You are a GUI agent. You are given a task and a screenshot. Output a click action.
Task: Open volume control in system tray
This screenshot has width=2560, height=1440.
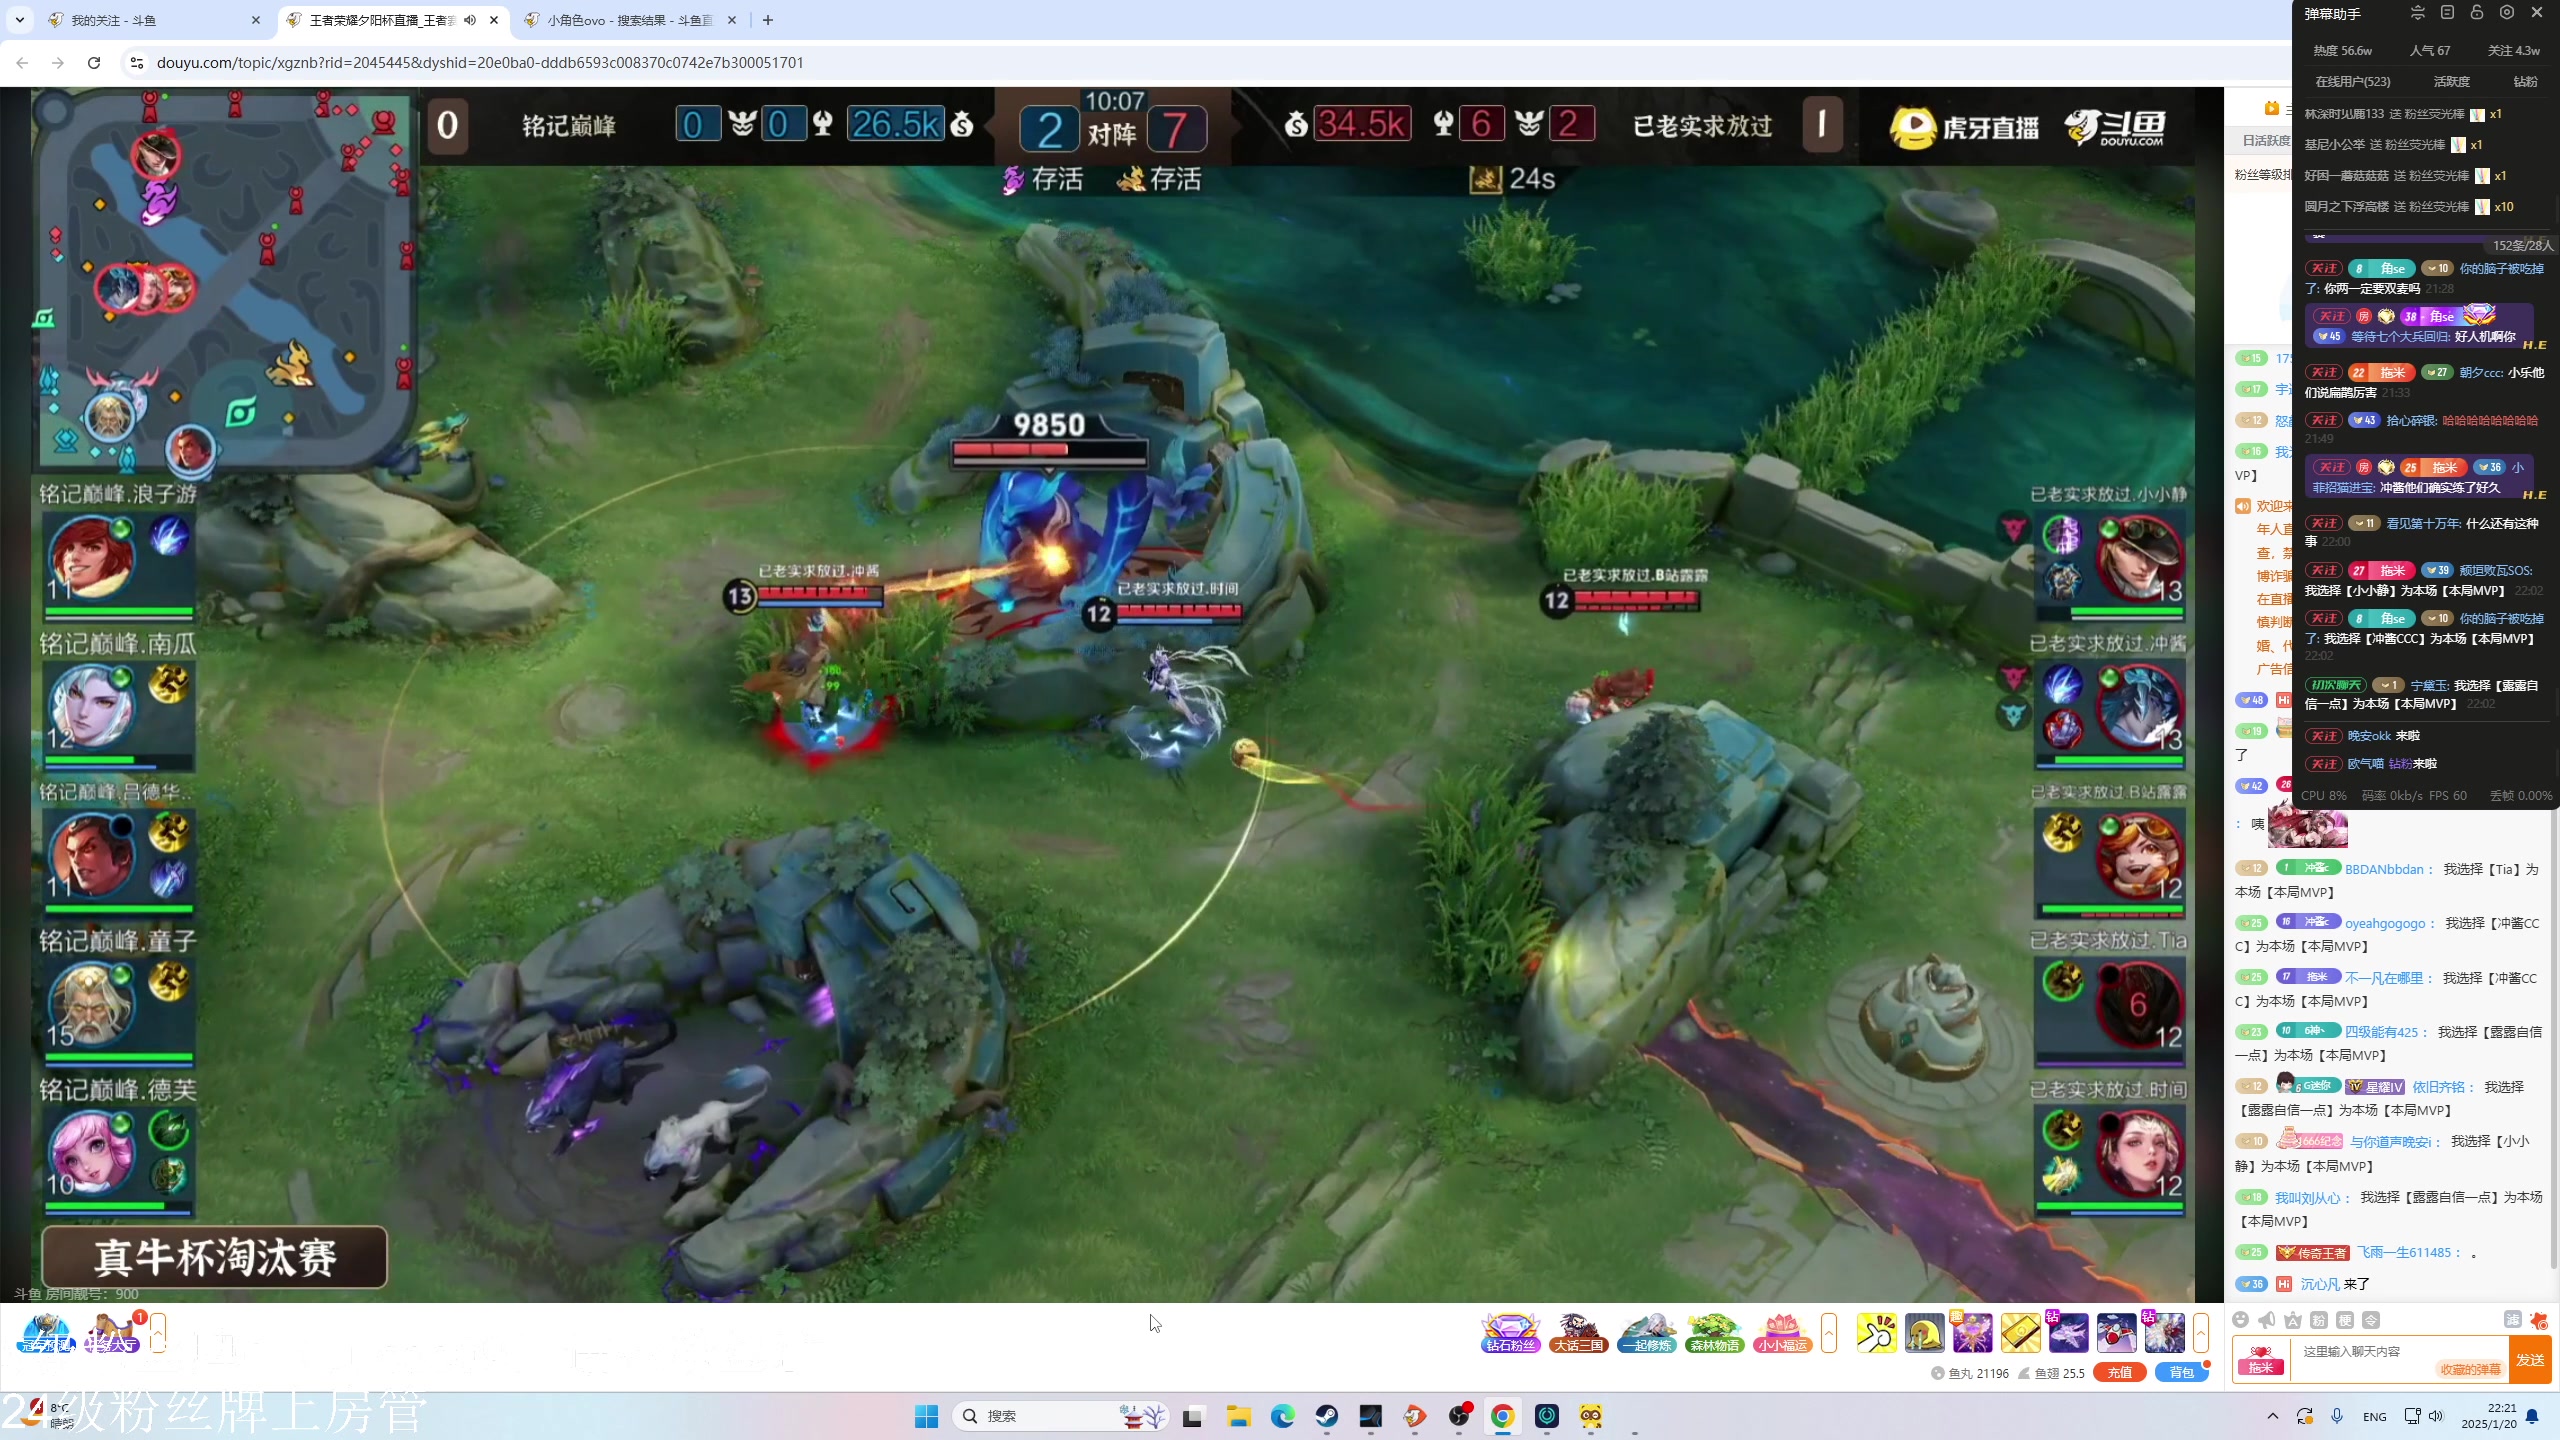click(2436, 1416)
